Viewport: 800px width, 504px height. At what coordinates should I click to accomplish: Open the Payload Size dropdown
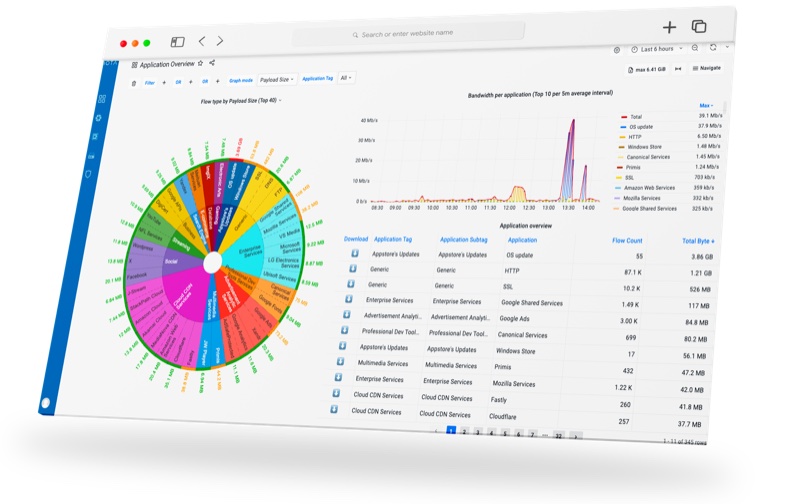[275, 79]
